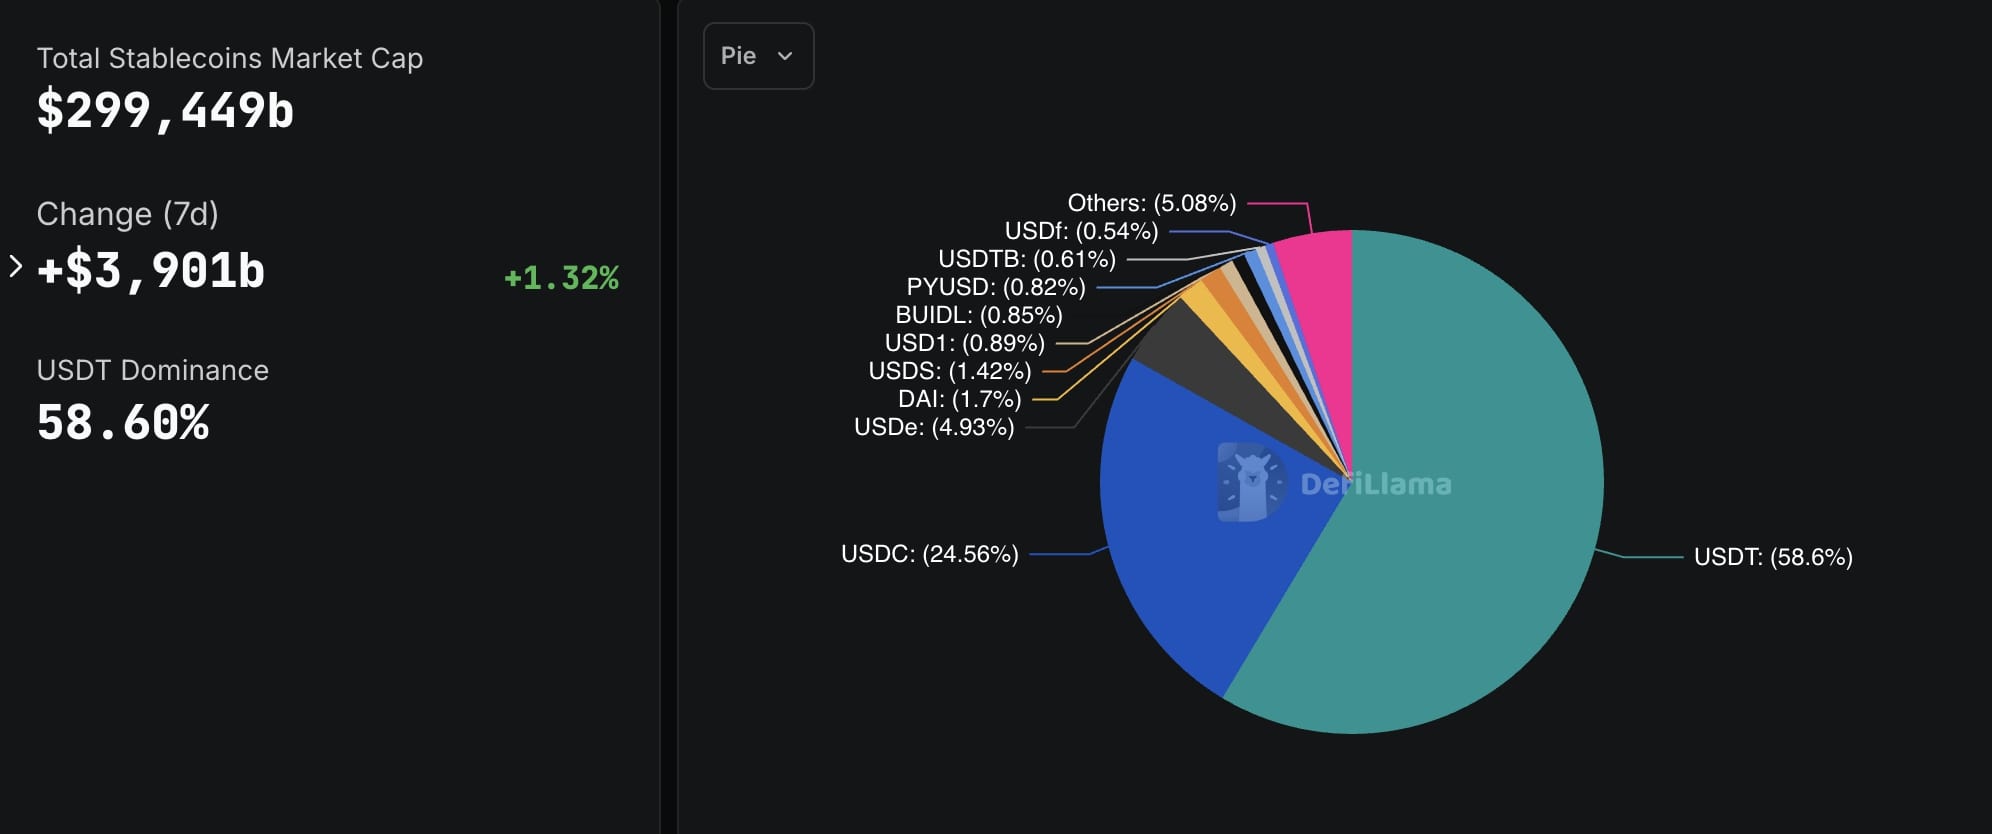This screenshot has height=834, width=1992.
Task: Click the USDe: (4.93%) label
Action: pyautogui.click(x=933, y=427)
